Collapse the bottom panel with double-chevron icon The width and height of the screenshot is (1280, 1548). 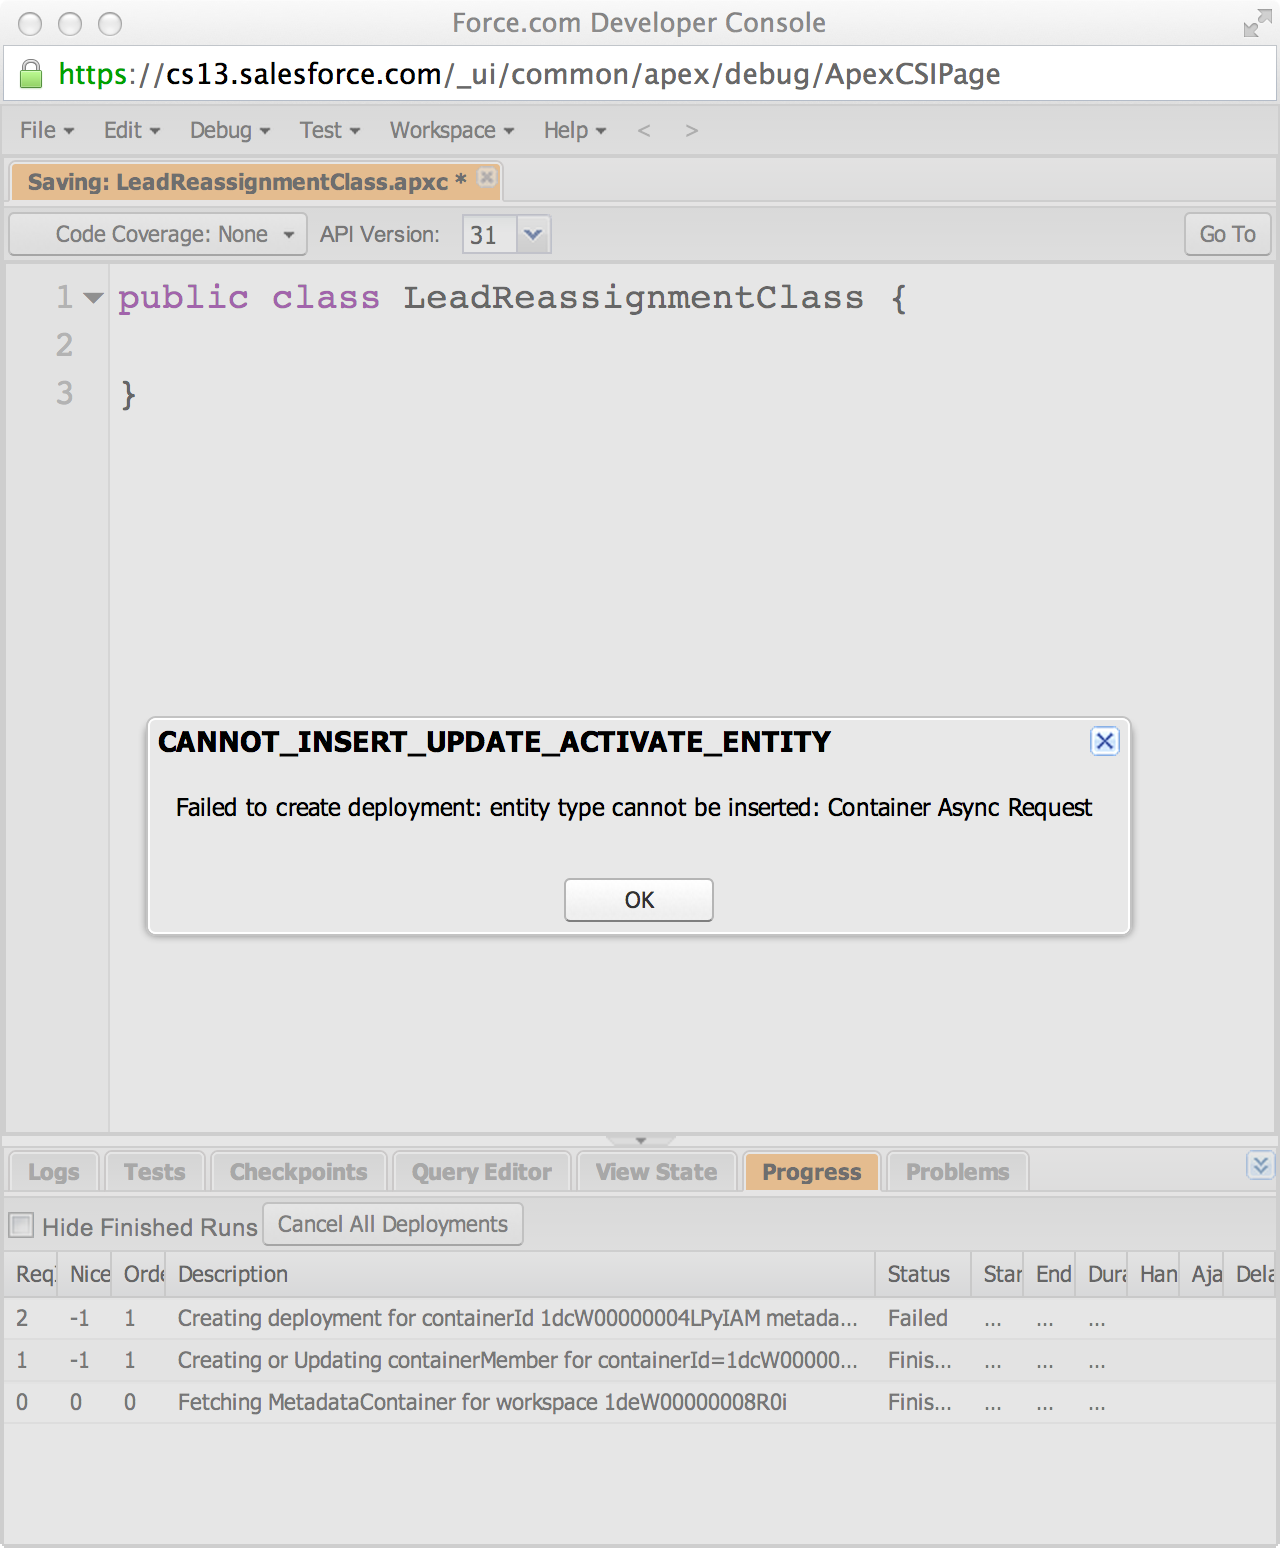[x=1260, y=1165]
